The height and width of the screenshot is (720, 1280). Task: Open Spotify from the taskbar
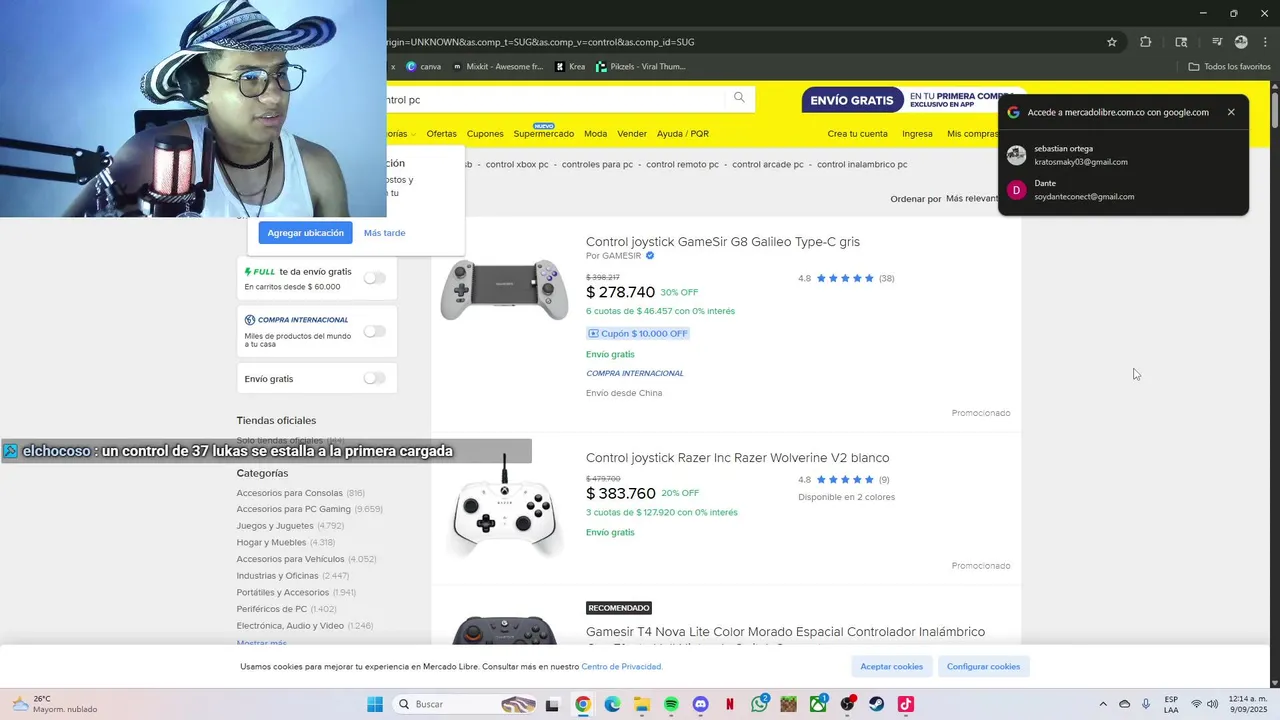[671, 704]
